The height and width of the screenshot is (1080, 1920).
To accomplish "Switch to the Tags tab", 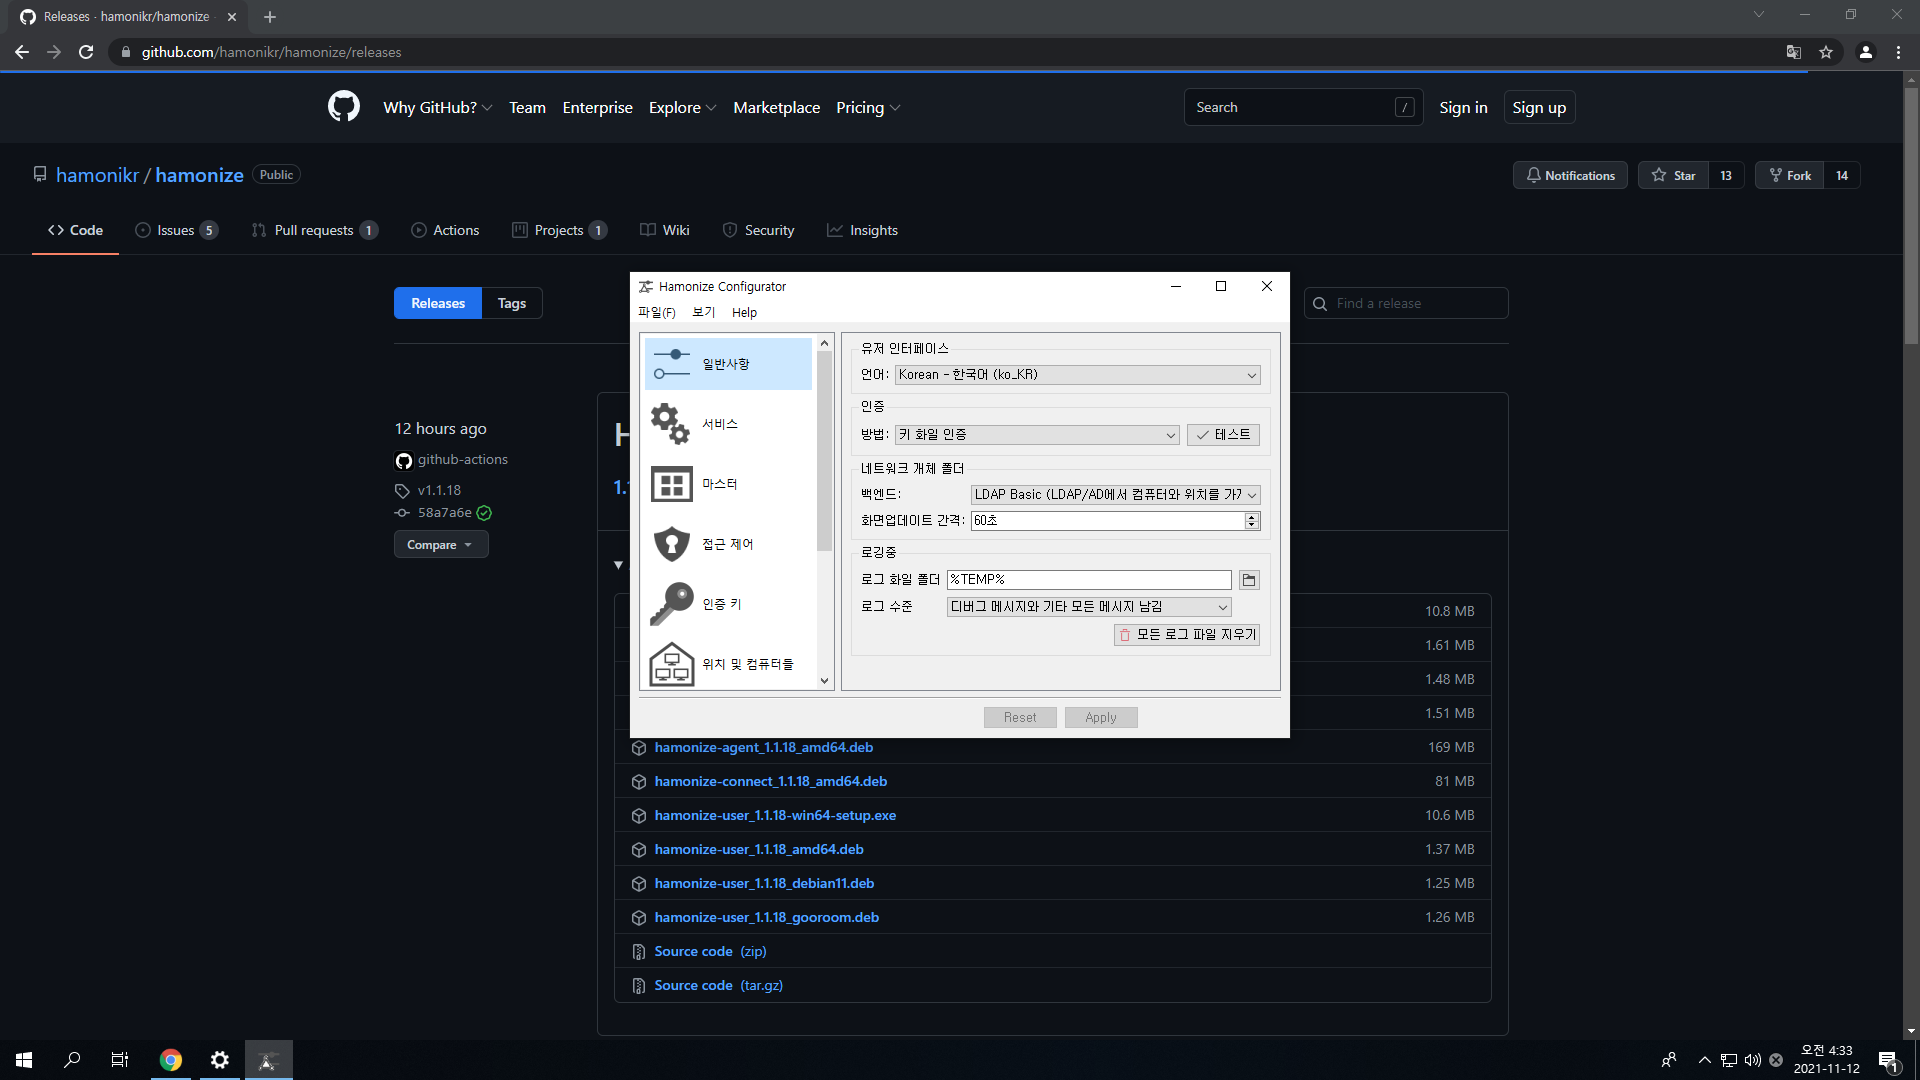I will coord(512,303).
